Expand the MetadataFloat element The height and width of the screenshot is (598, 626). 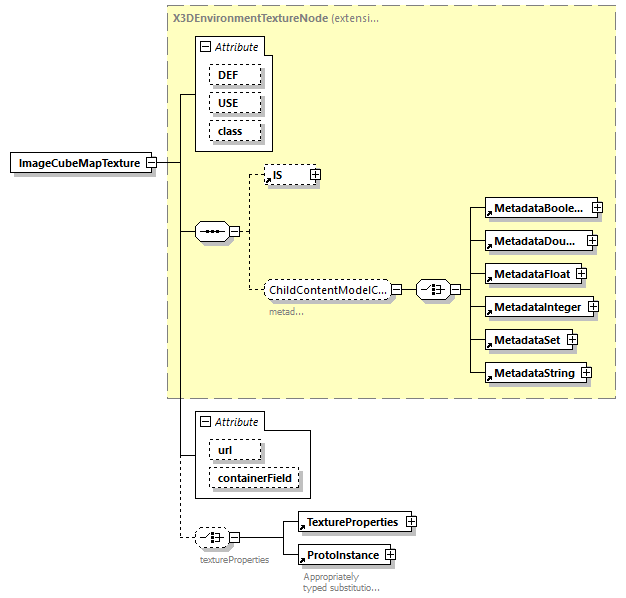click(579, 273)
